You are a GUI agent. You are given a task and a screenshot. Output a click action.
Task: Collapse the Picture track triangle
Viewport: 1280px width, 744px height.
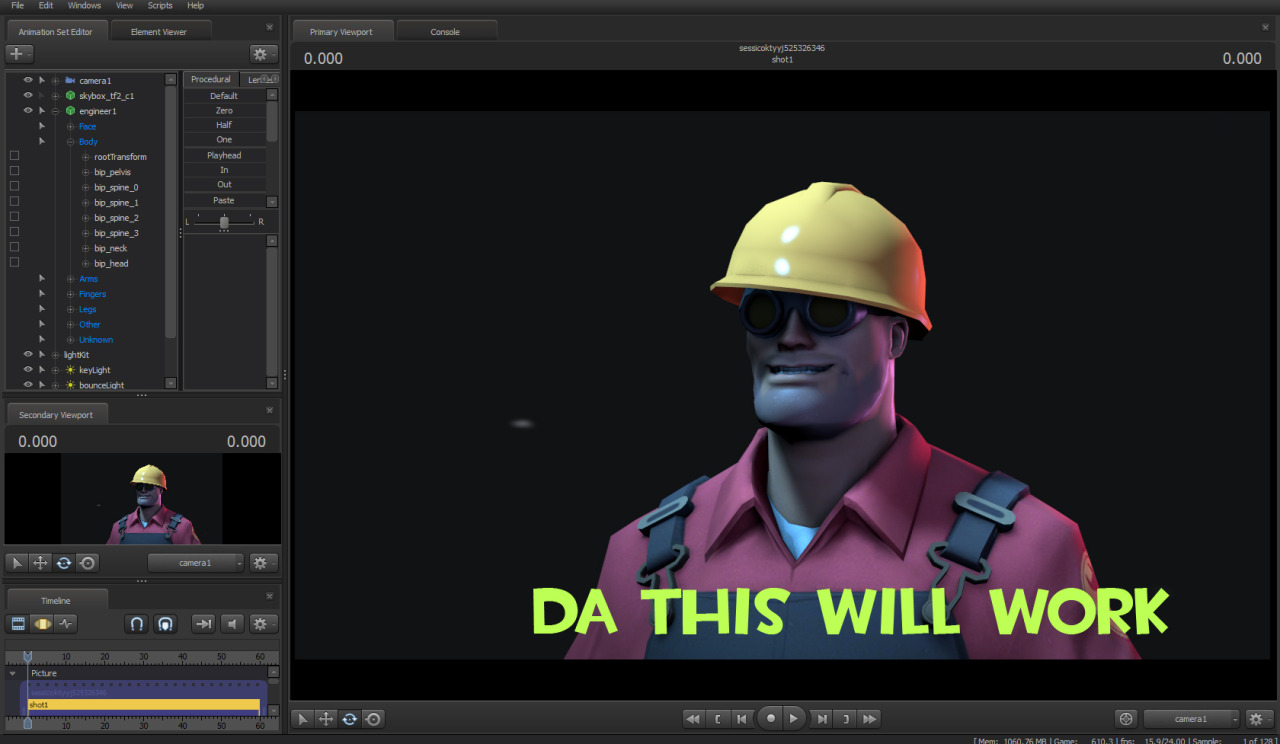13,673
